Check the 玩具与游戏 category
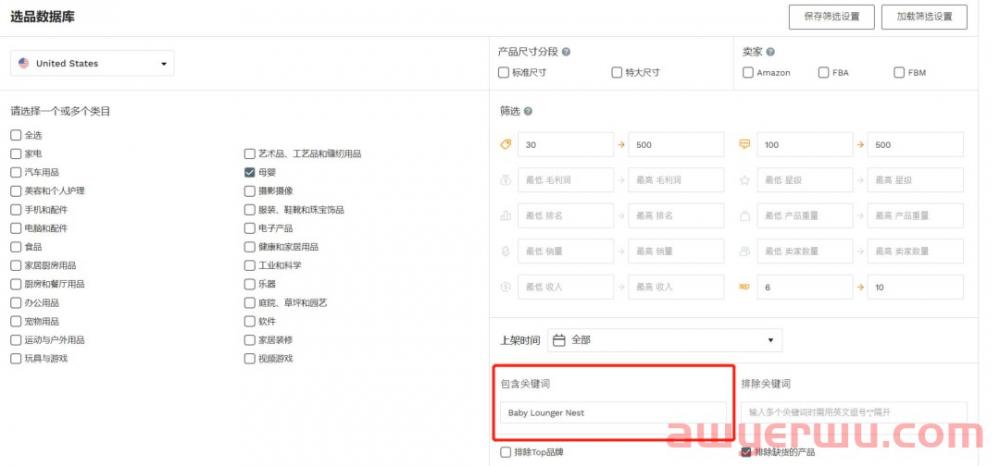 tap(16, 358)
